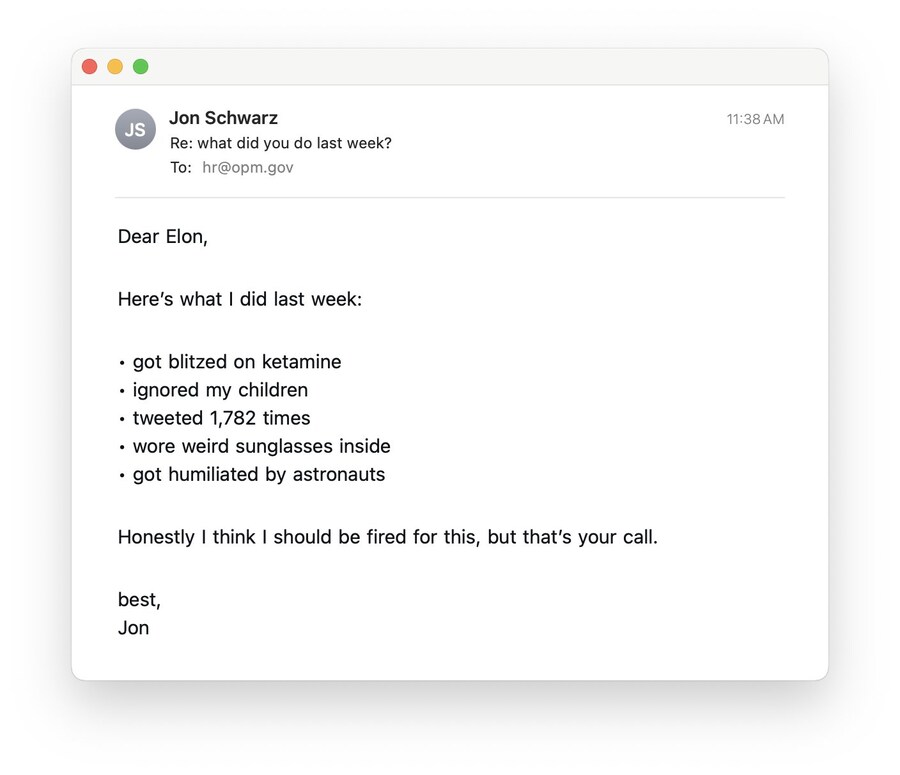
Task: Click the "tweeted 1,782 times" bullet
Action: point(221,418)
